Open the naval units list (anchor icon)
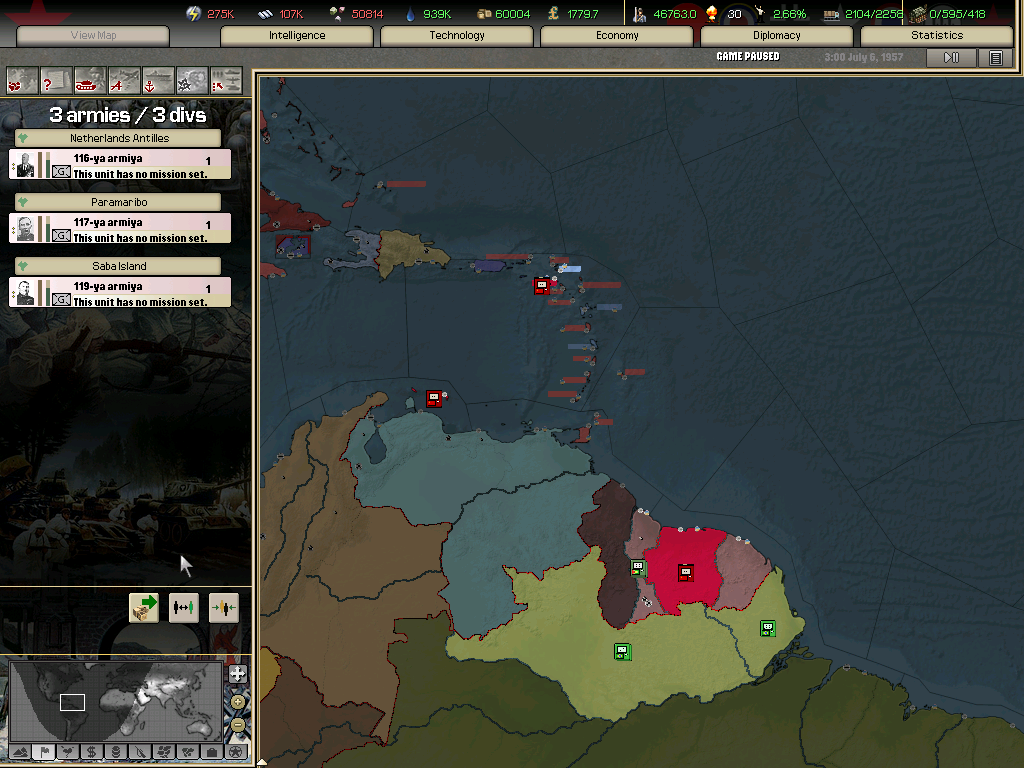This screenshot has width=1024, height=768. tap(158, 80)
